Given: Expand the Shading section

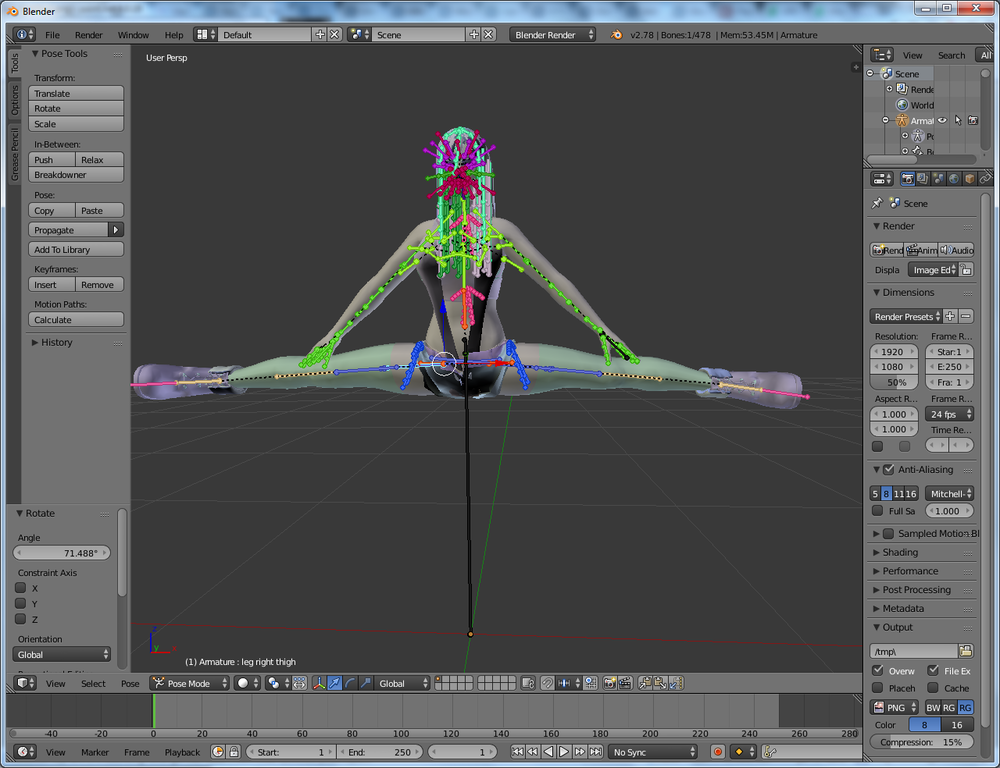Looking at the screenshot, I should 900,552.
